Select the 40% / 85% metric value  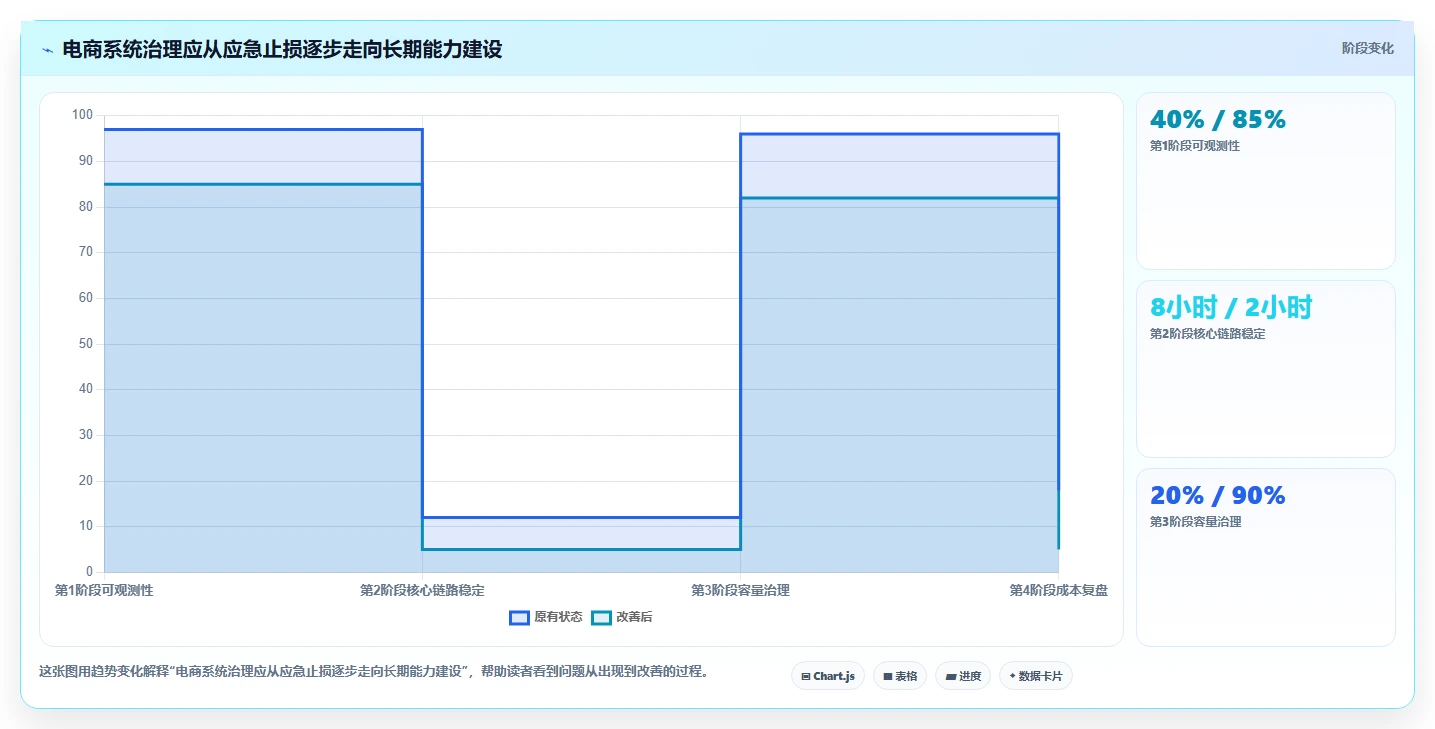click(x=1218, y=119)
